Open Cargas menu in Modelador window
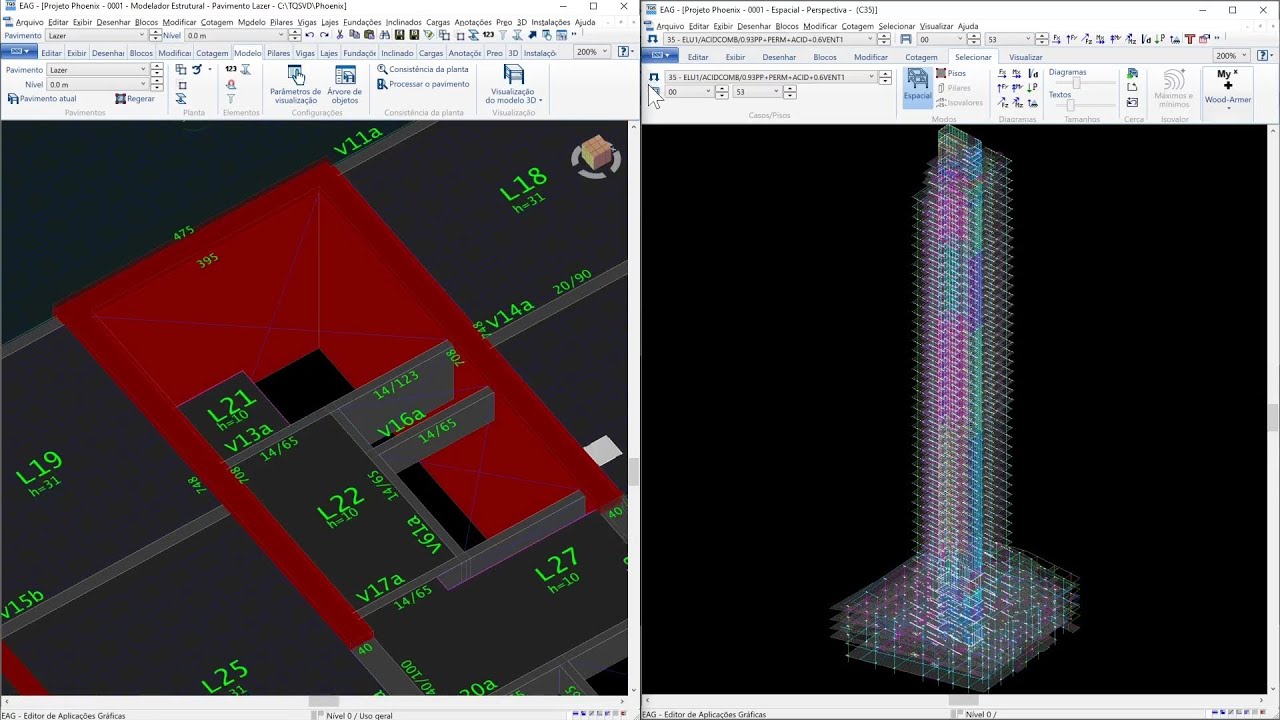 [438, 22]
